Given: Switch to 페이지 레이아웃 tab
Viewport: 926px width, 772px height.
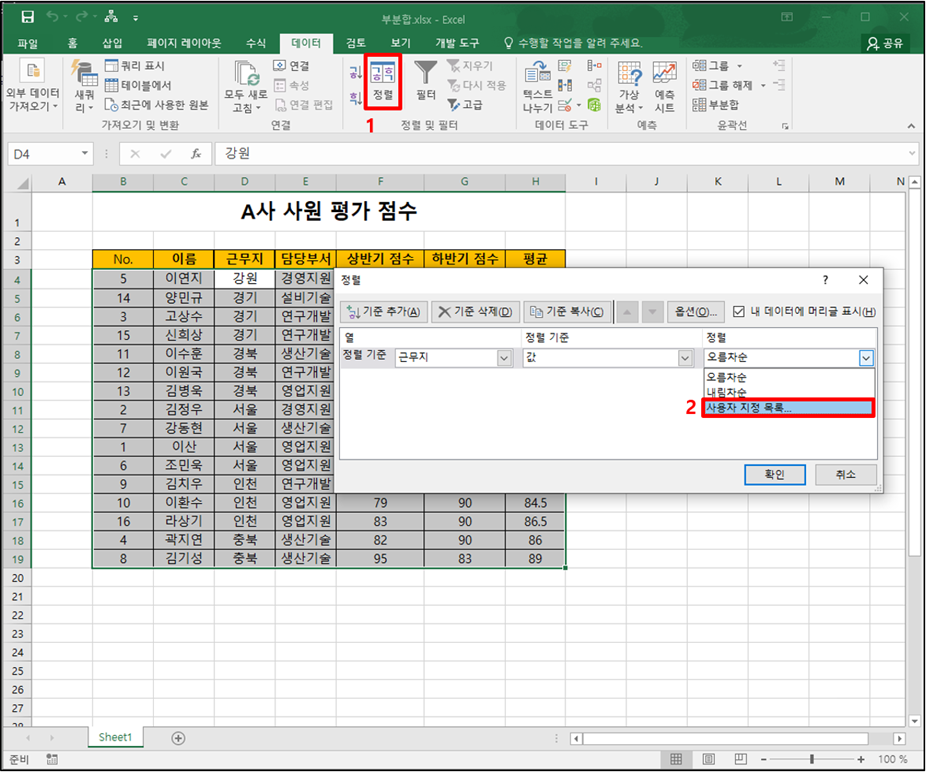Looking at the screenshot, I should (184, 43).
